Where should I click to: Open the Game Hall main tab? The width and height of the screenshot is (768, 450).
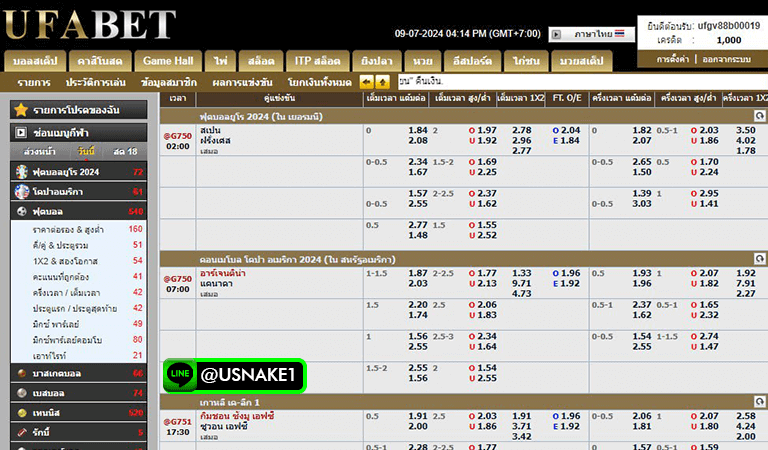tap(168, 61)
